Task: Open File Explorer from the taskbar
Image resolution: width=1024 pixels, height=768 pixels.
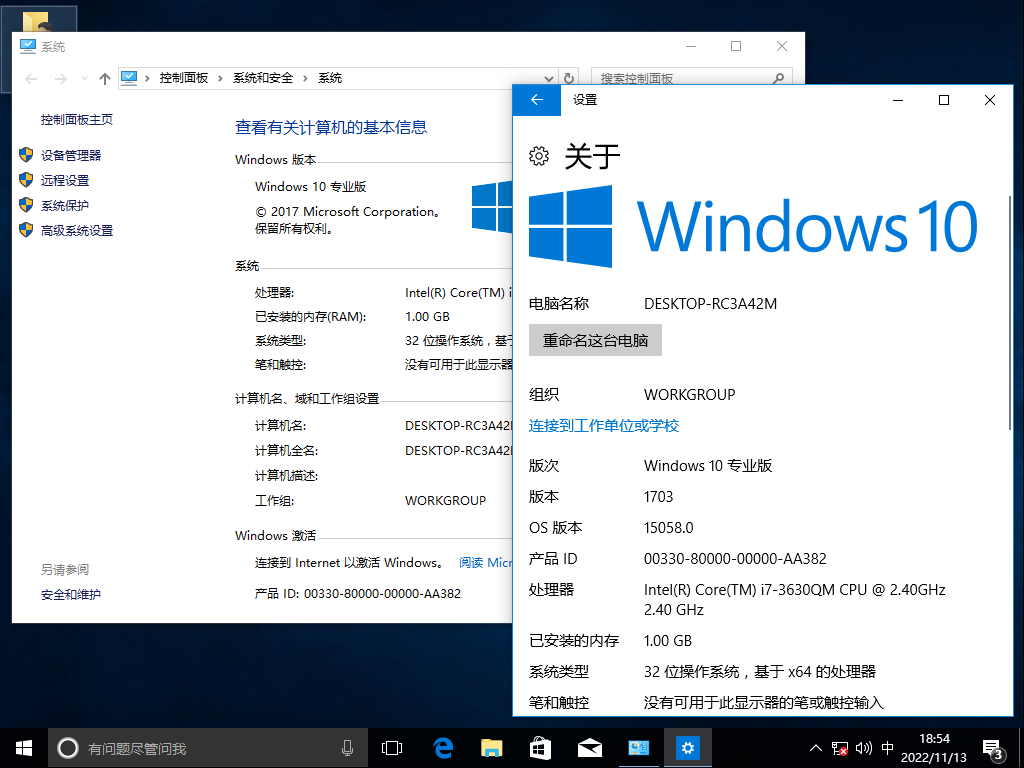Action: [491, 748]
